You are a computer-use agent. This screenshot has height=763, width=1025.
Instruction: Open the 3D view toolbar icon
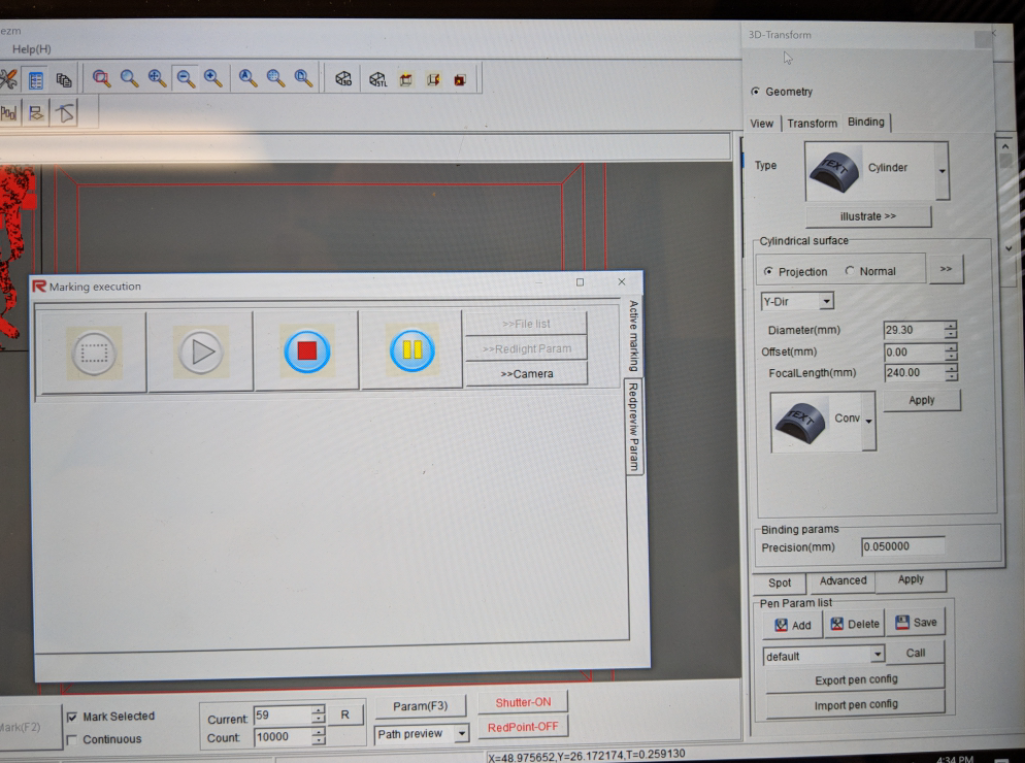click(345, 79)
